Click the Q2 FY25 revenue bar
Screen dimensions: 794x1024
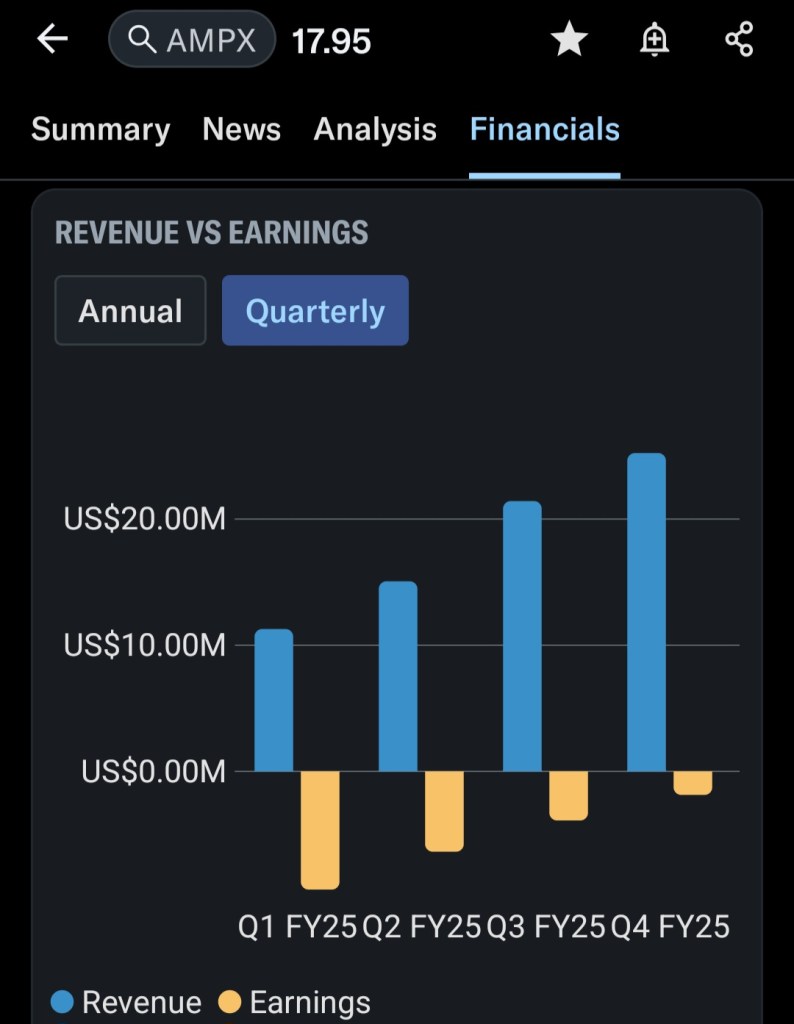(x=398, y=676)
